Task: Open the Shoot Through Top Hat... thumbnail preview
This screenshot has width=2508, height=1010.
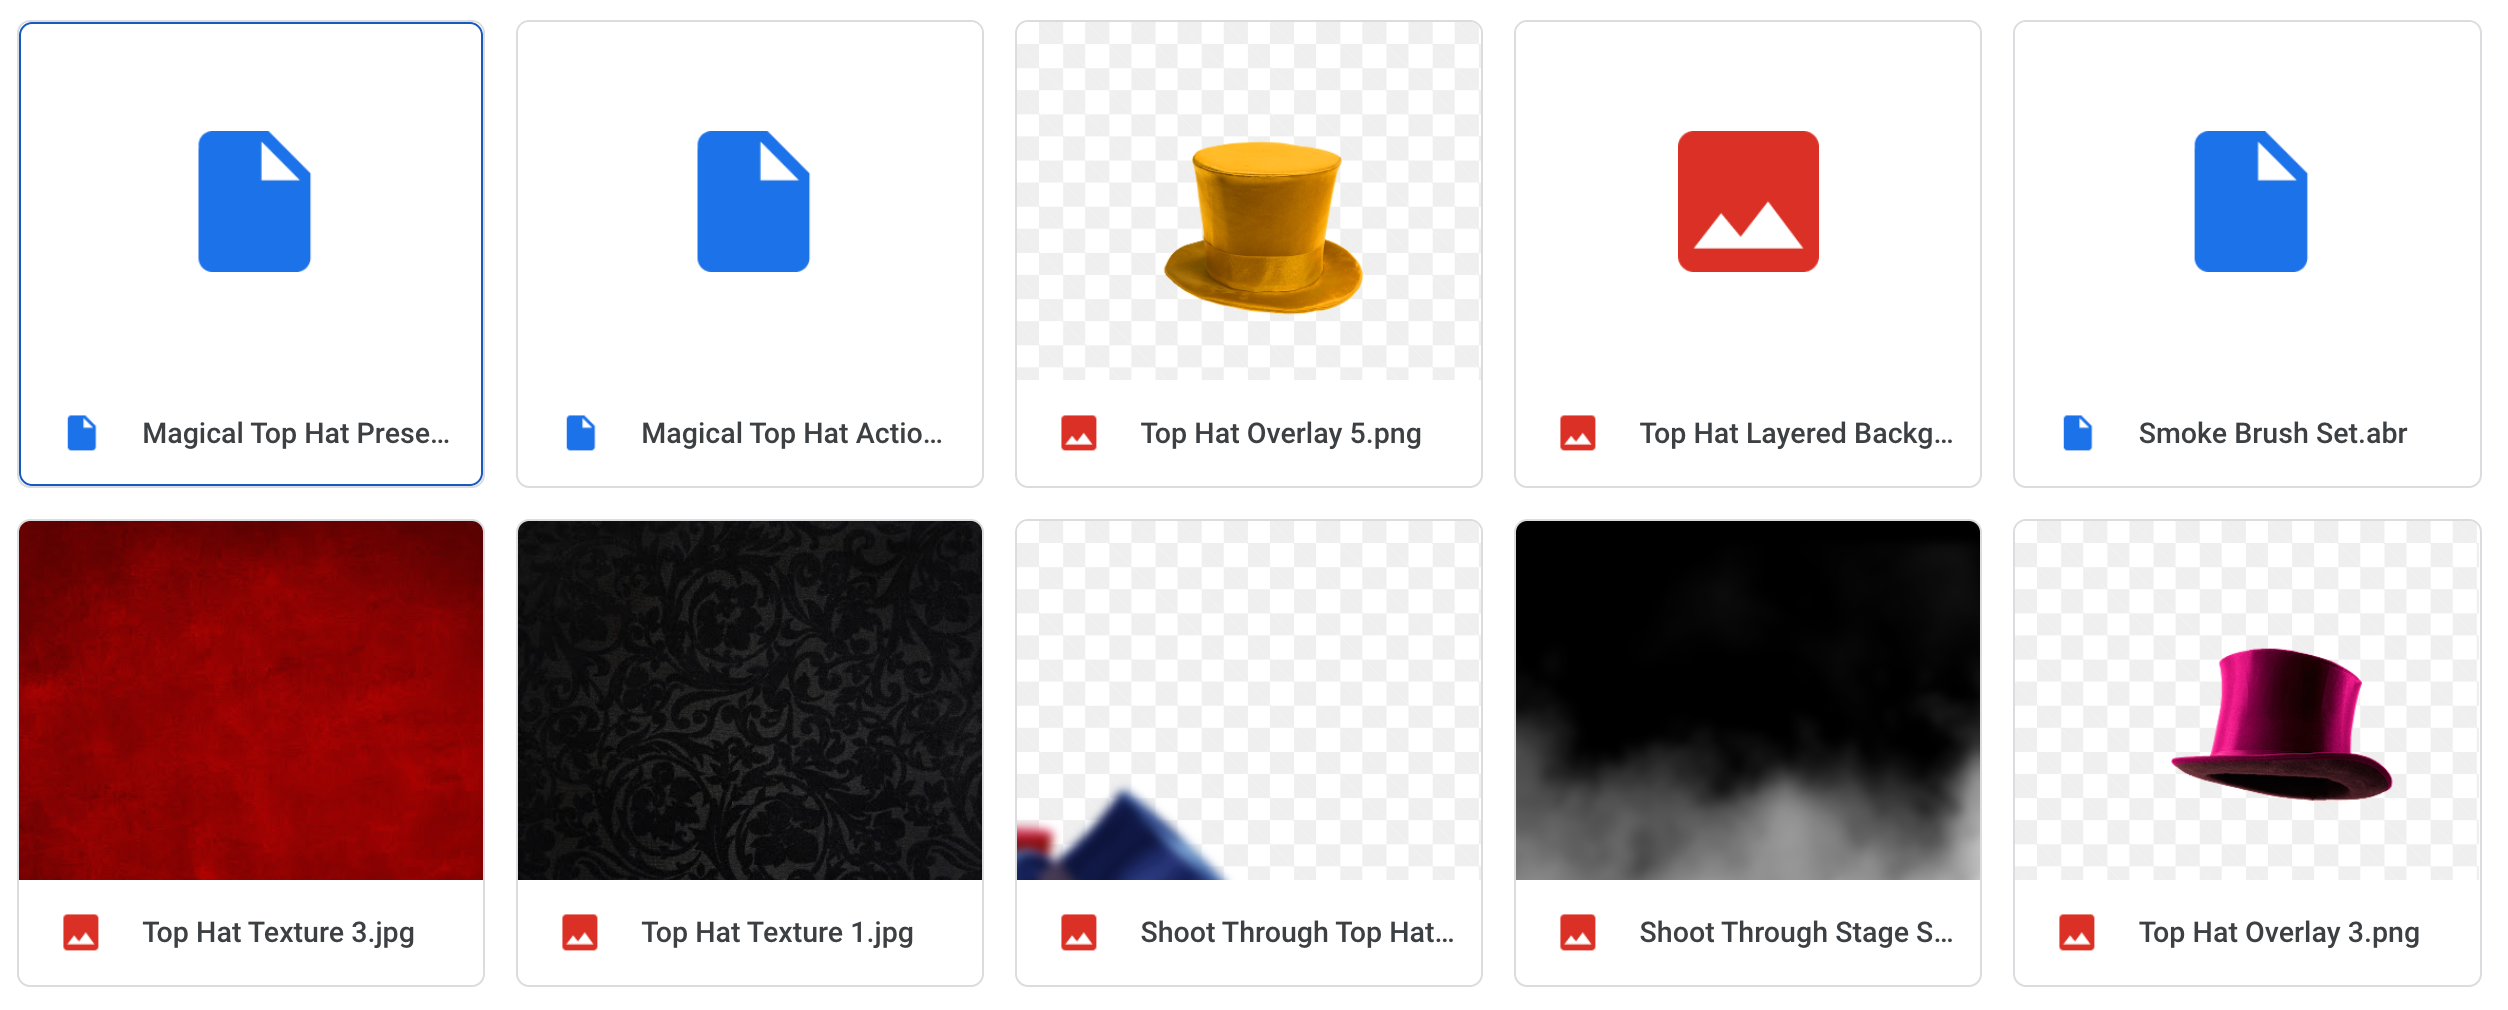Action: click(1249, 700)
